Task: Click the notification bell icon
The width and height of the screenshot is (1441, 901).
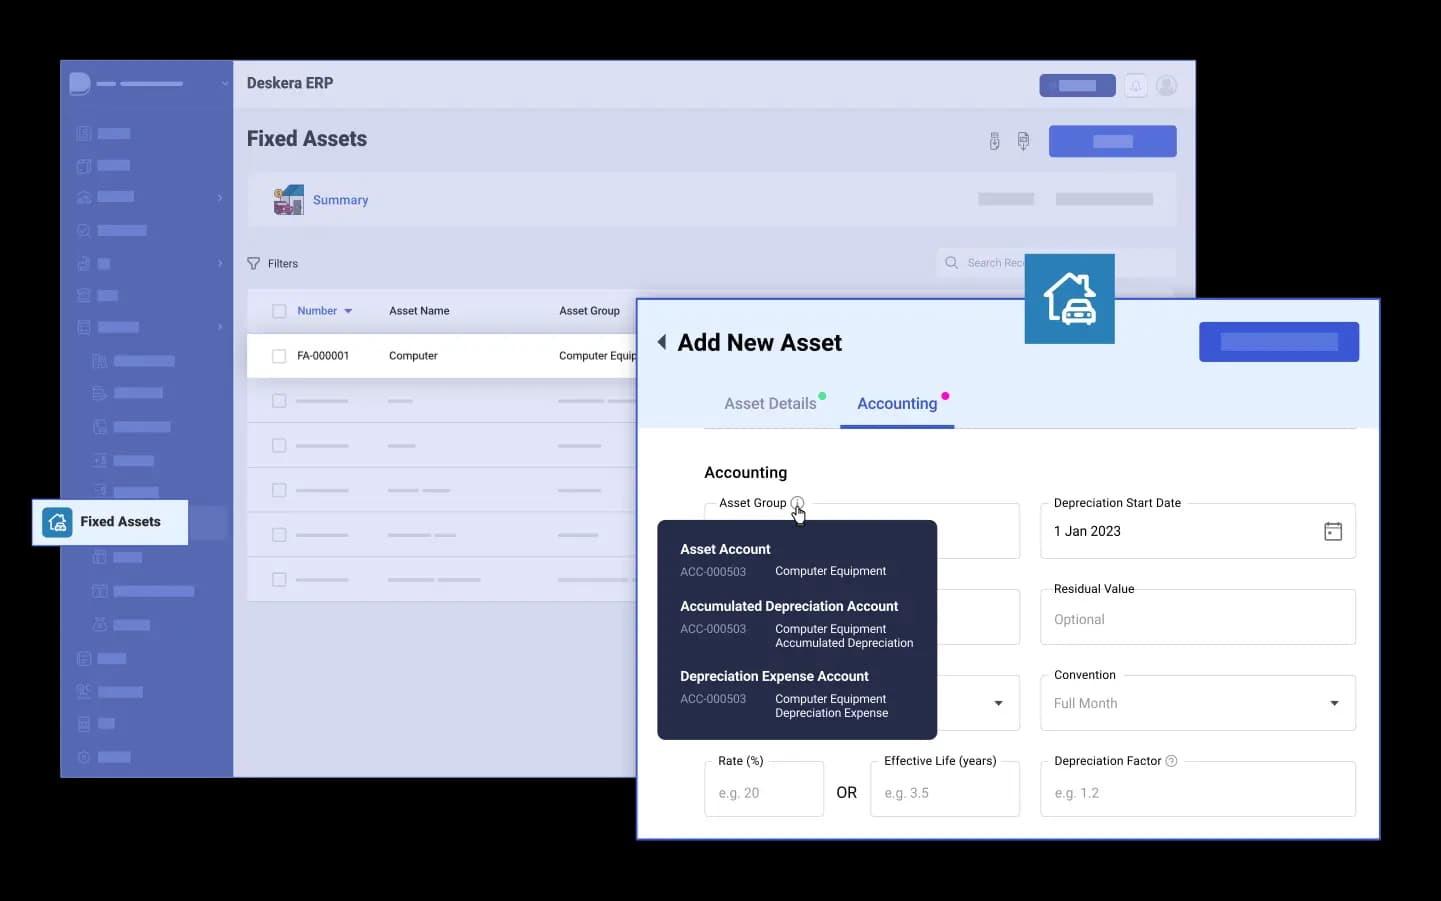Action: pos(1135,86)
